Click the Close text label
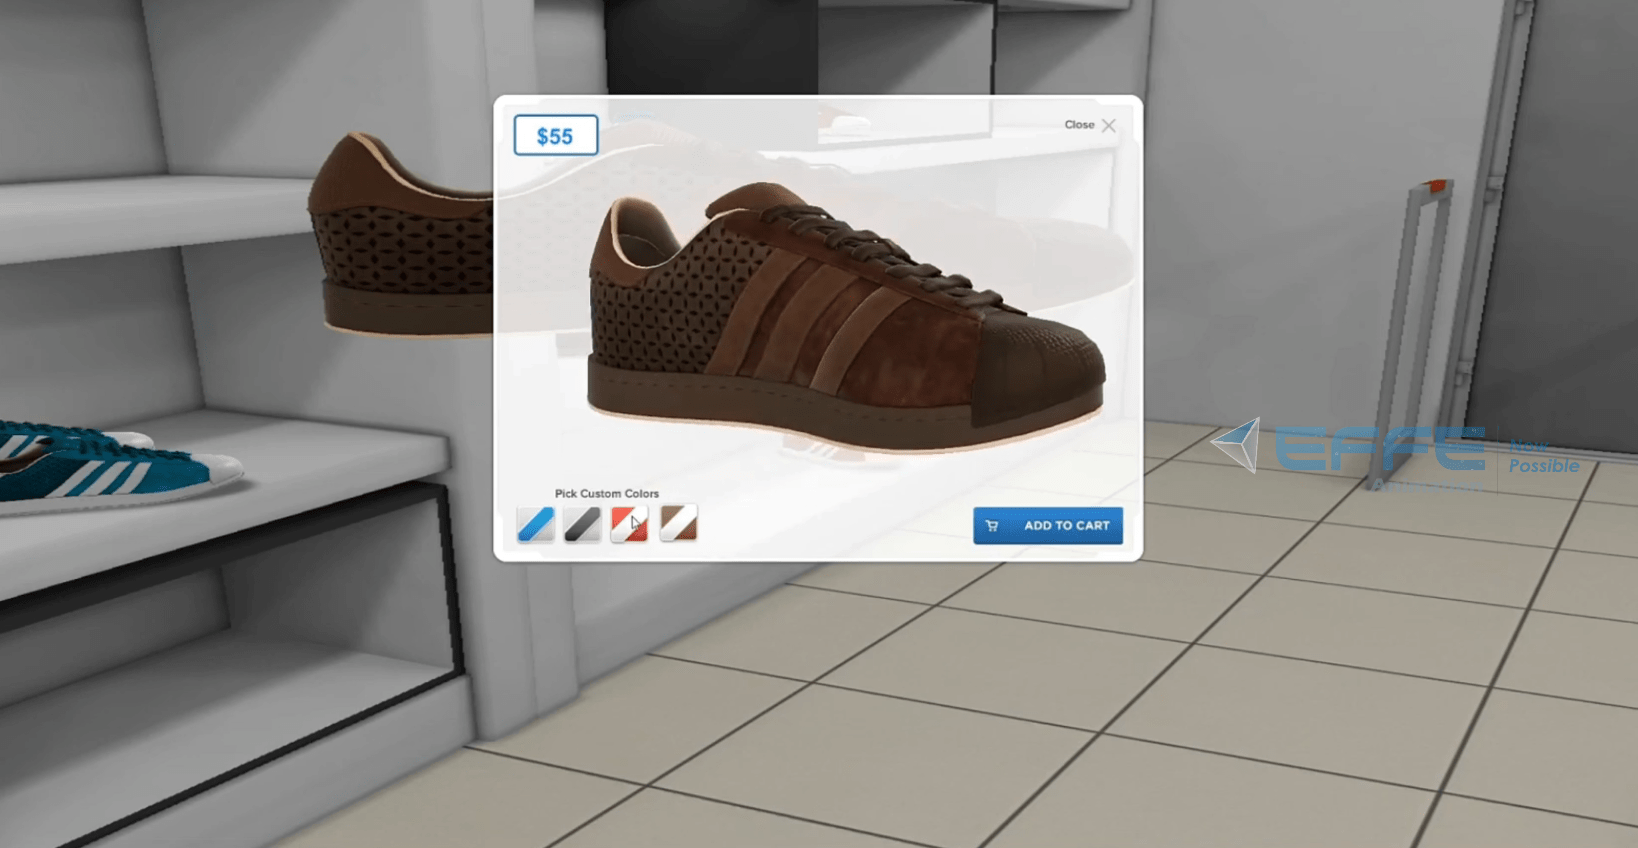This screenshot has height=848, width=1638. pyautogui.click(x=1079, y=125)
